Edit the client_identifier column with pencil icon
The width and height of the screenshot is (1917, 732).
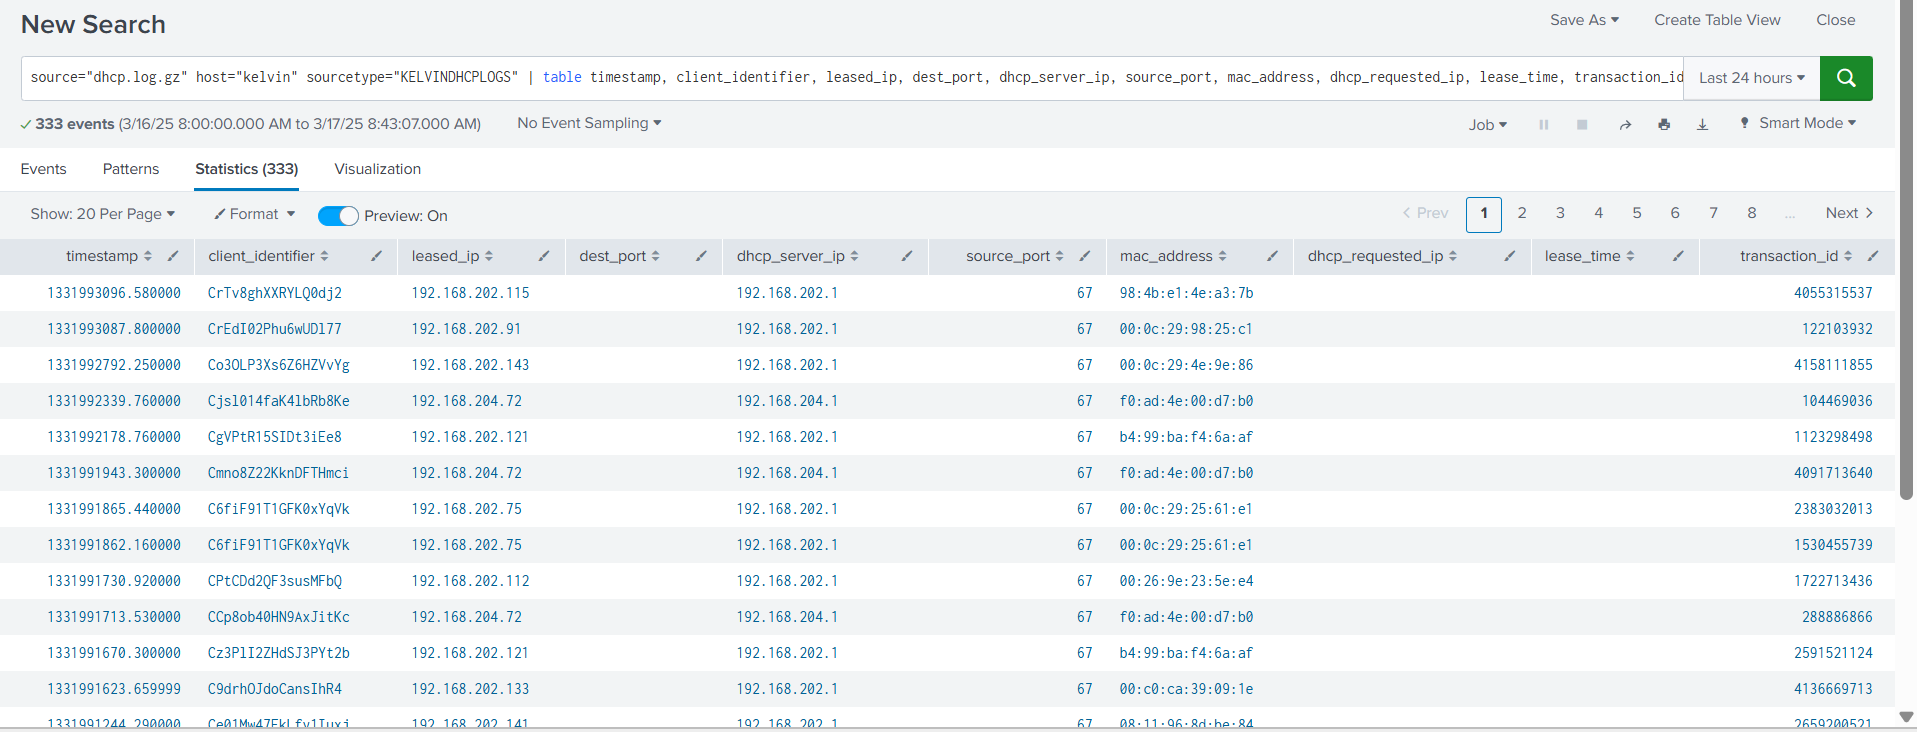(x=376, y=256)
